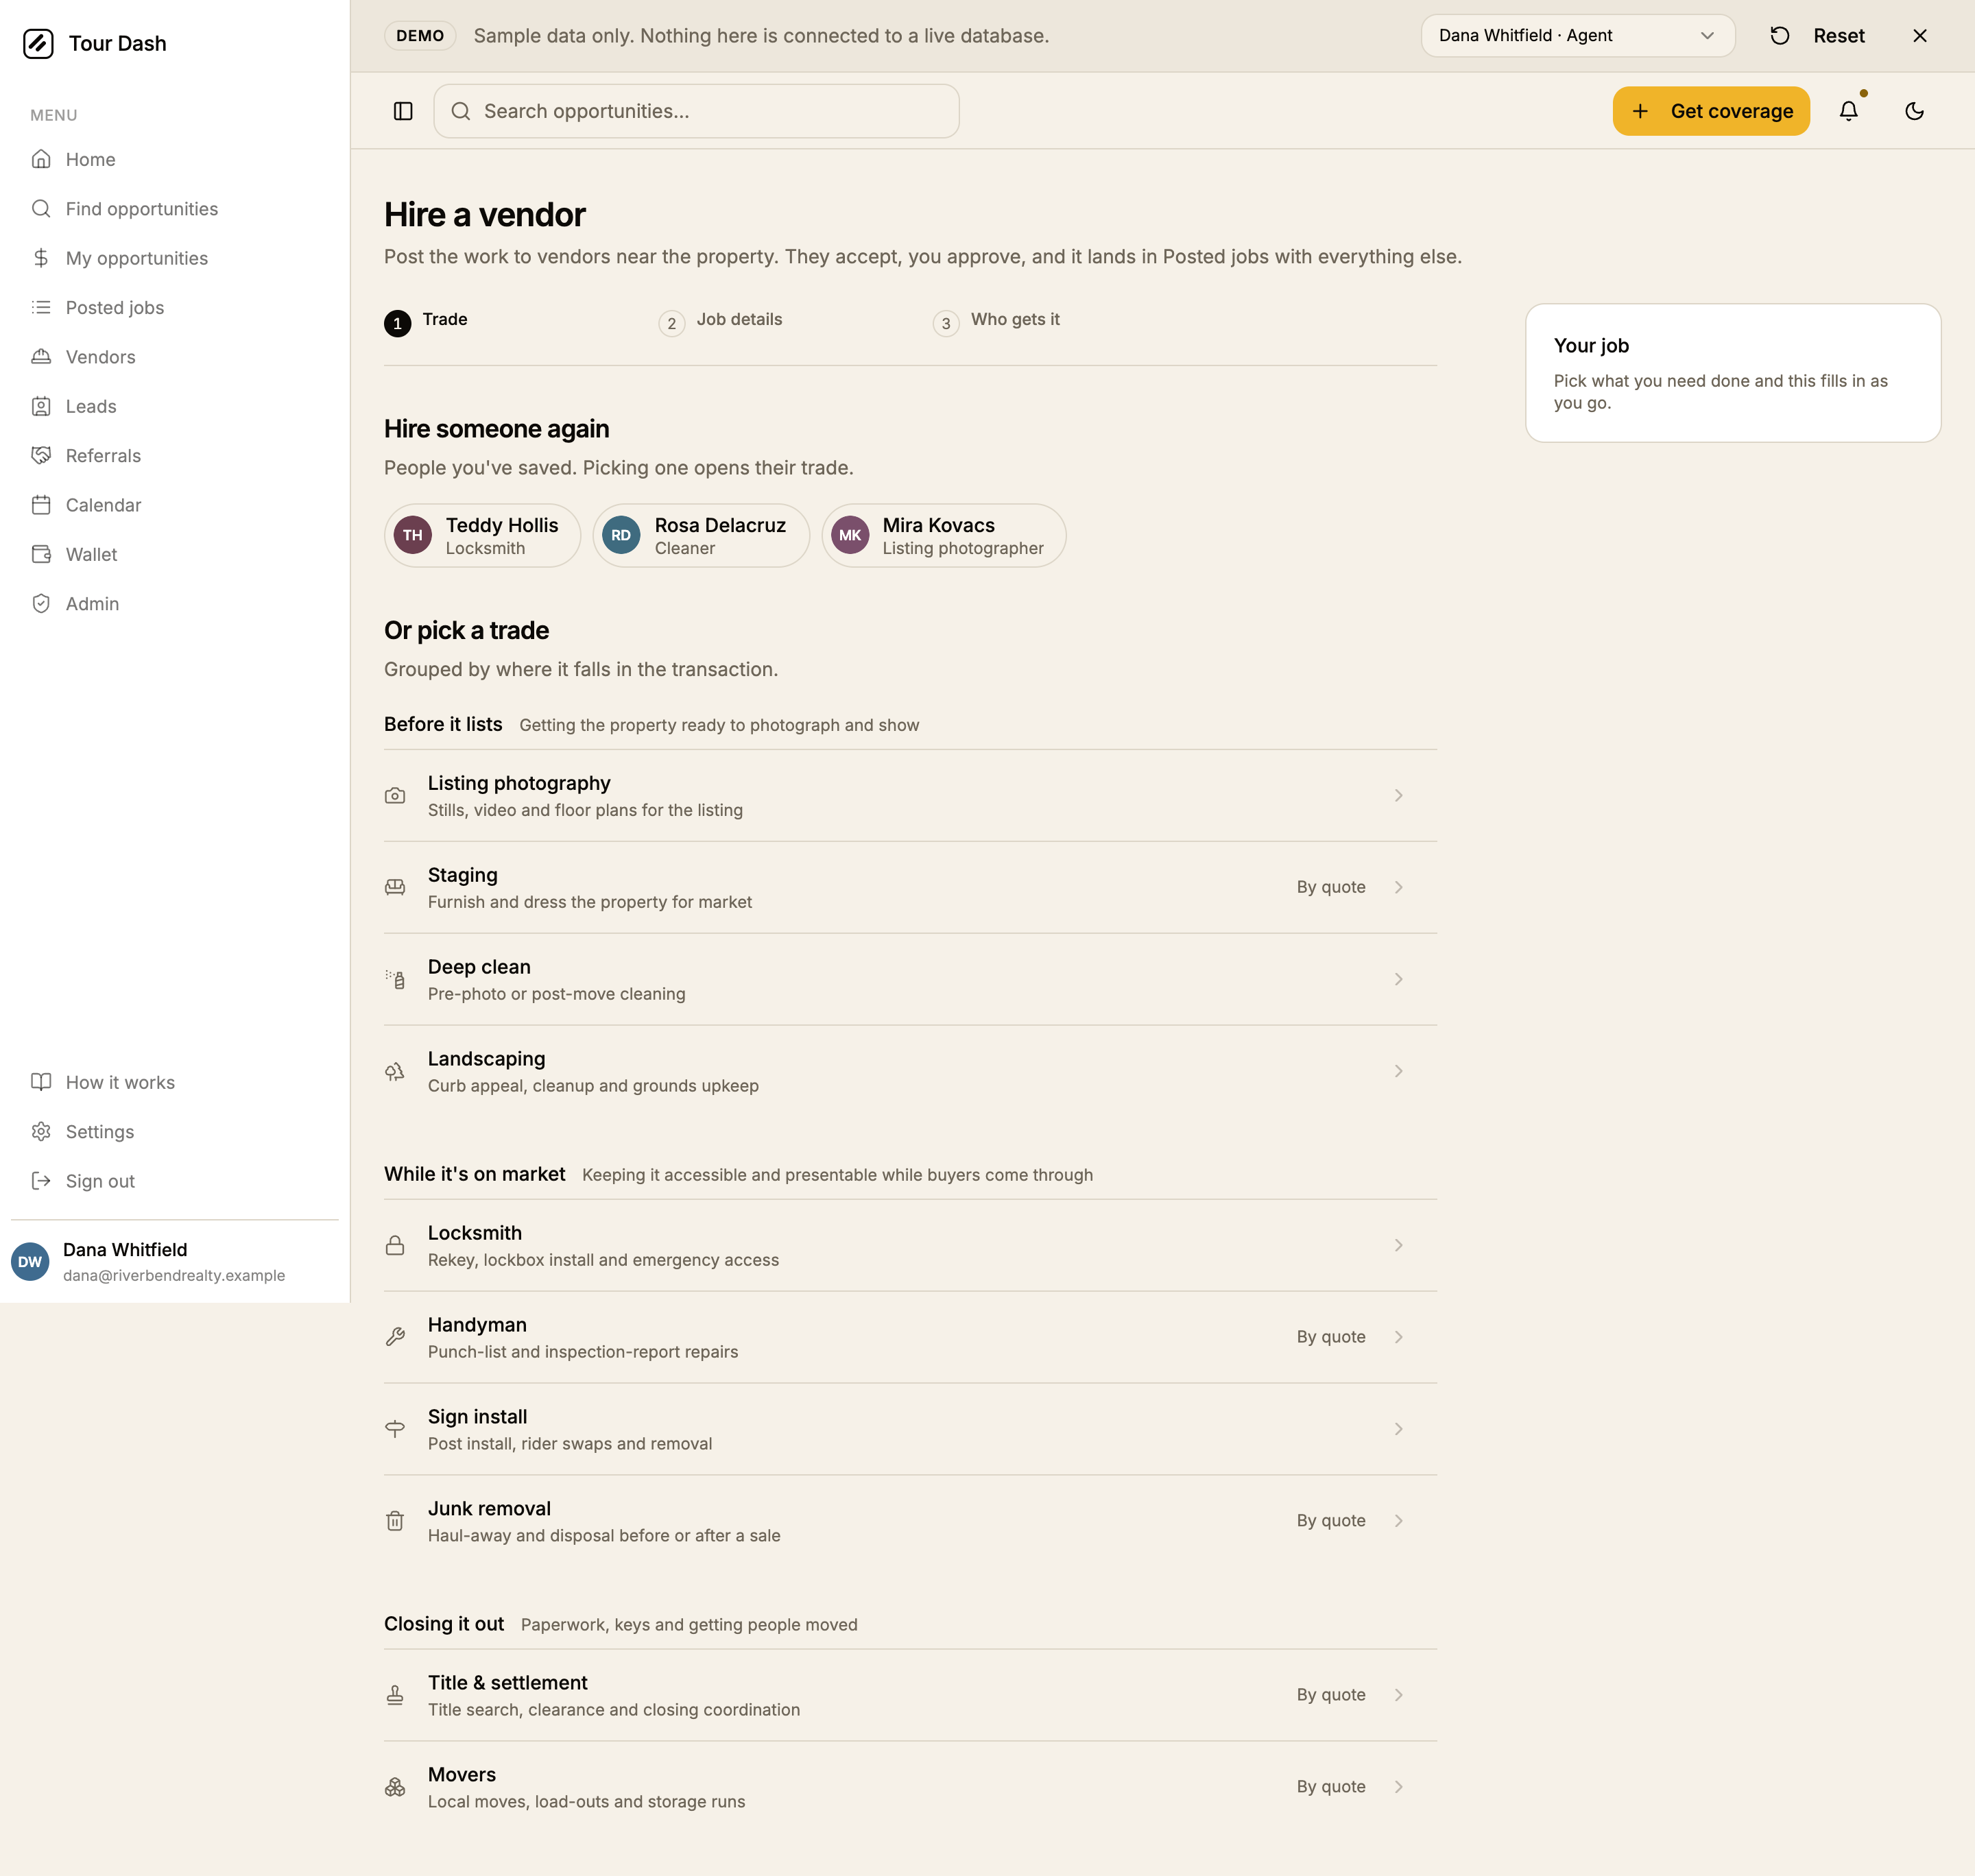Open the Wallet menu item

[x=175, y=554]
